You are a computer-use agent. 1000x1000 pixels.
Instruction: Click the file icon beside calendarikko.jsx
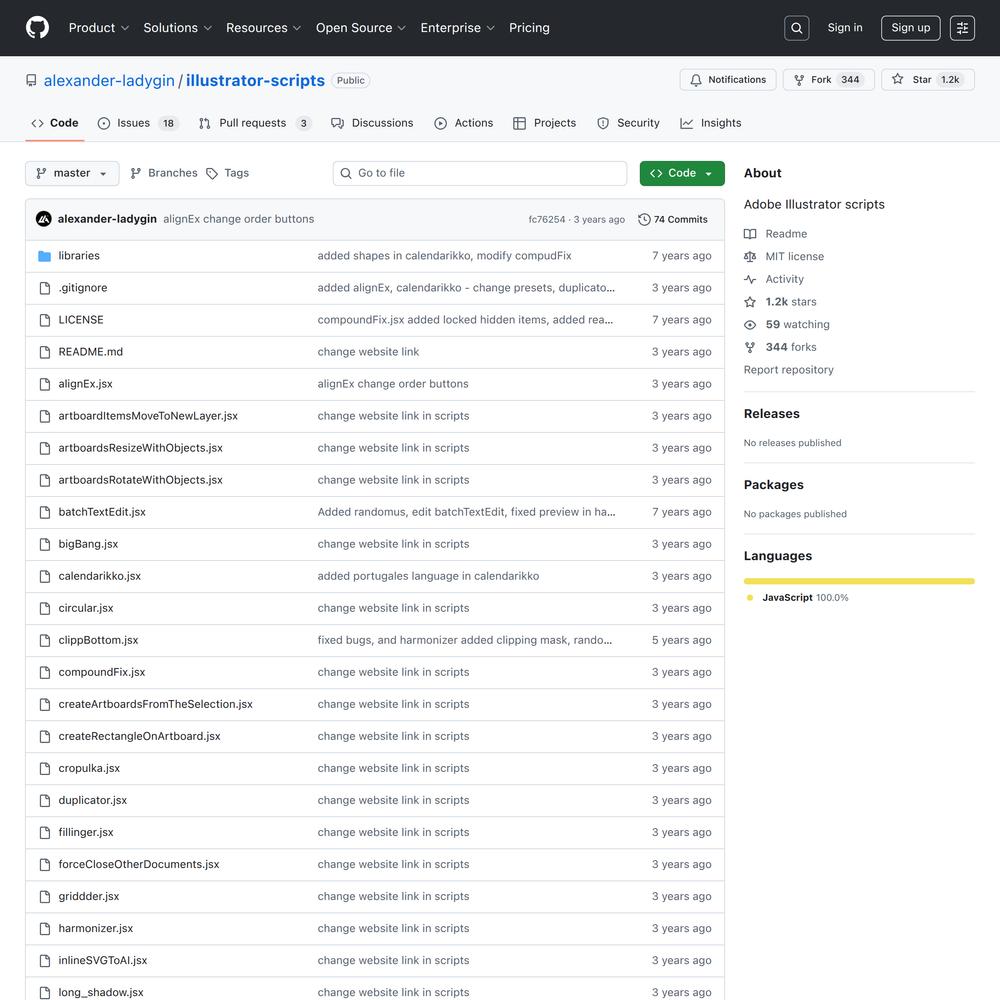(45, 576)
